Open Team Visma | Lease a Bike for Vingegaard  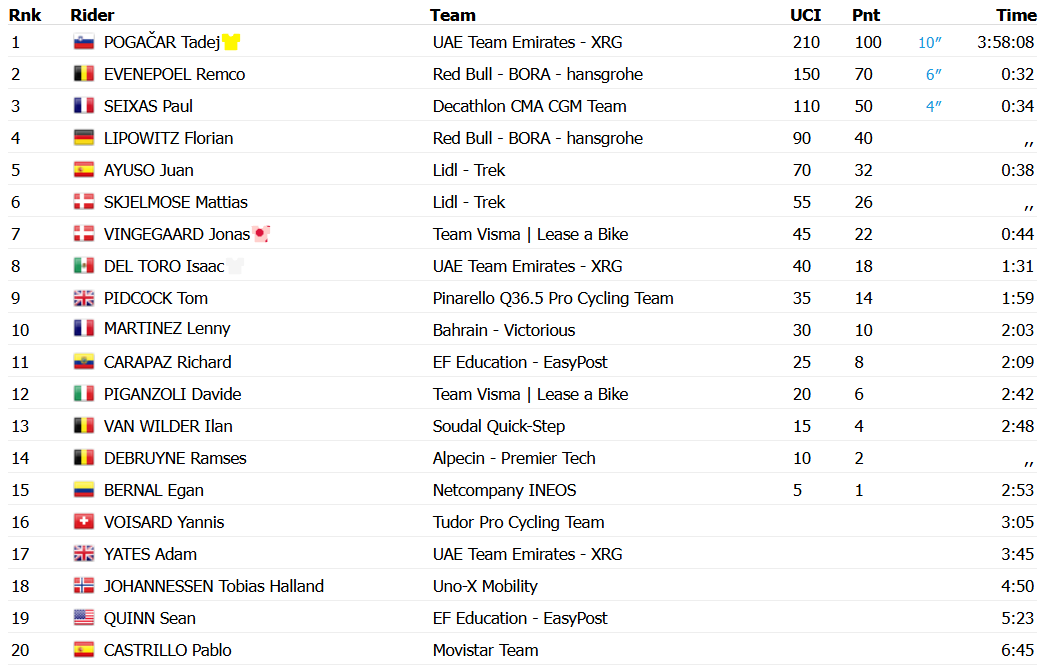530,234
